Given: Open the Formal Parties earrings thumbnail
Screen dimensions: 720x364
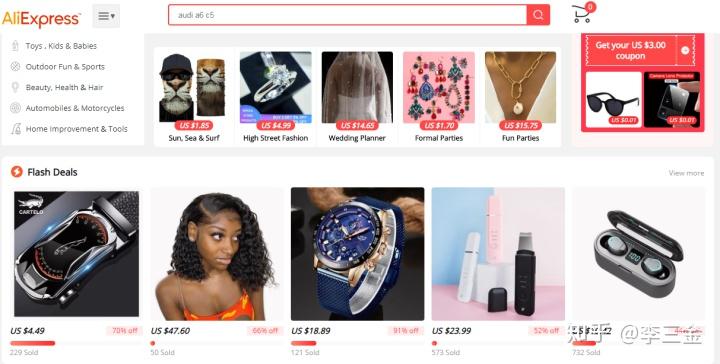Looking at the screenshot, I should (x=439, y=87).
